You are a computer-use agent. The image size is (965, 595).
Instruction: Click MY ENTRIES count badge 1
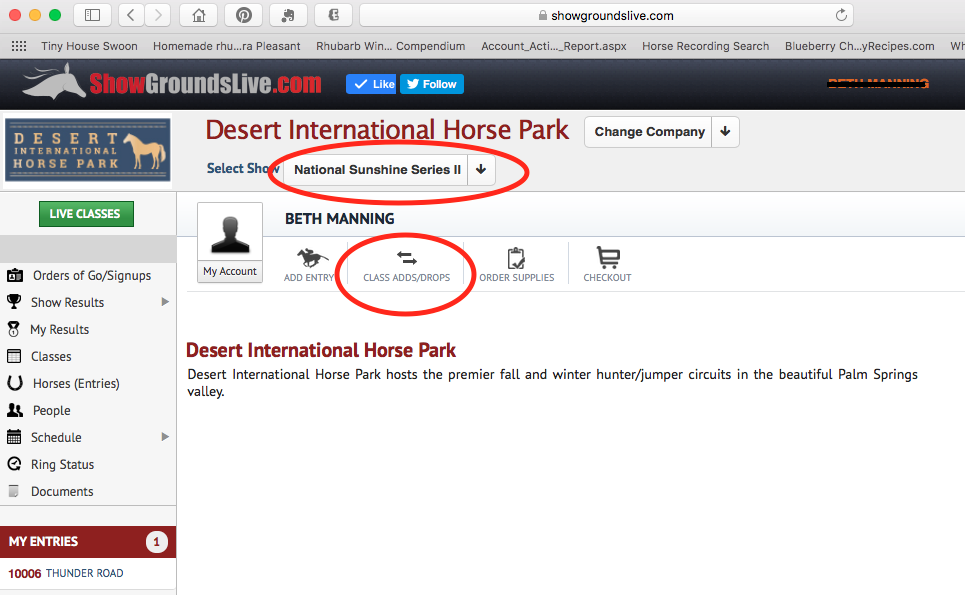[156, 542]
